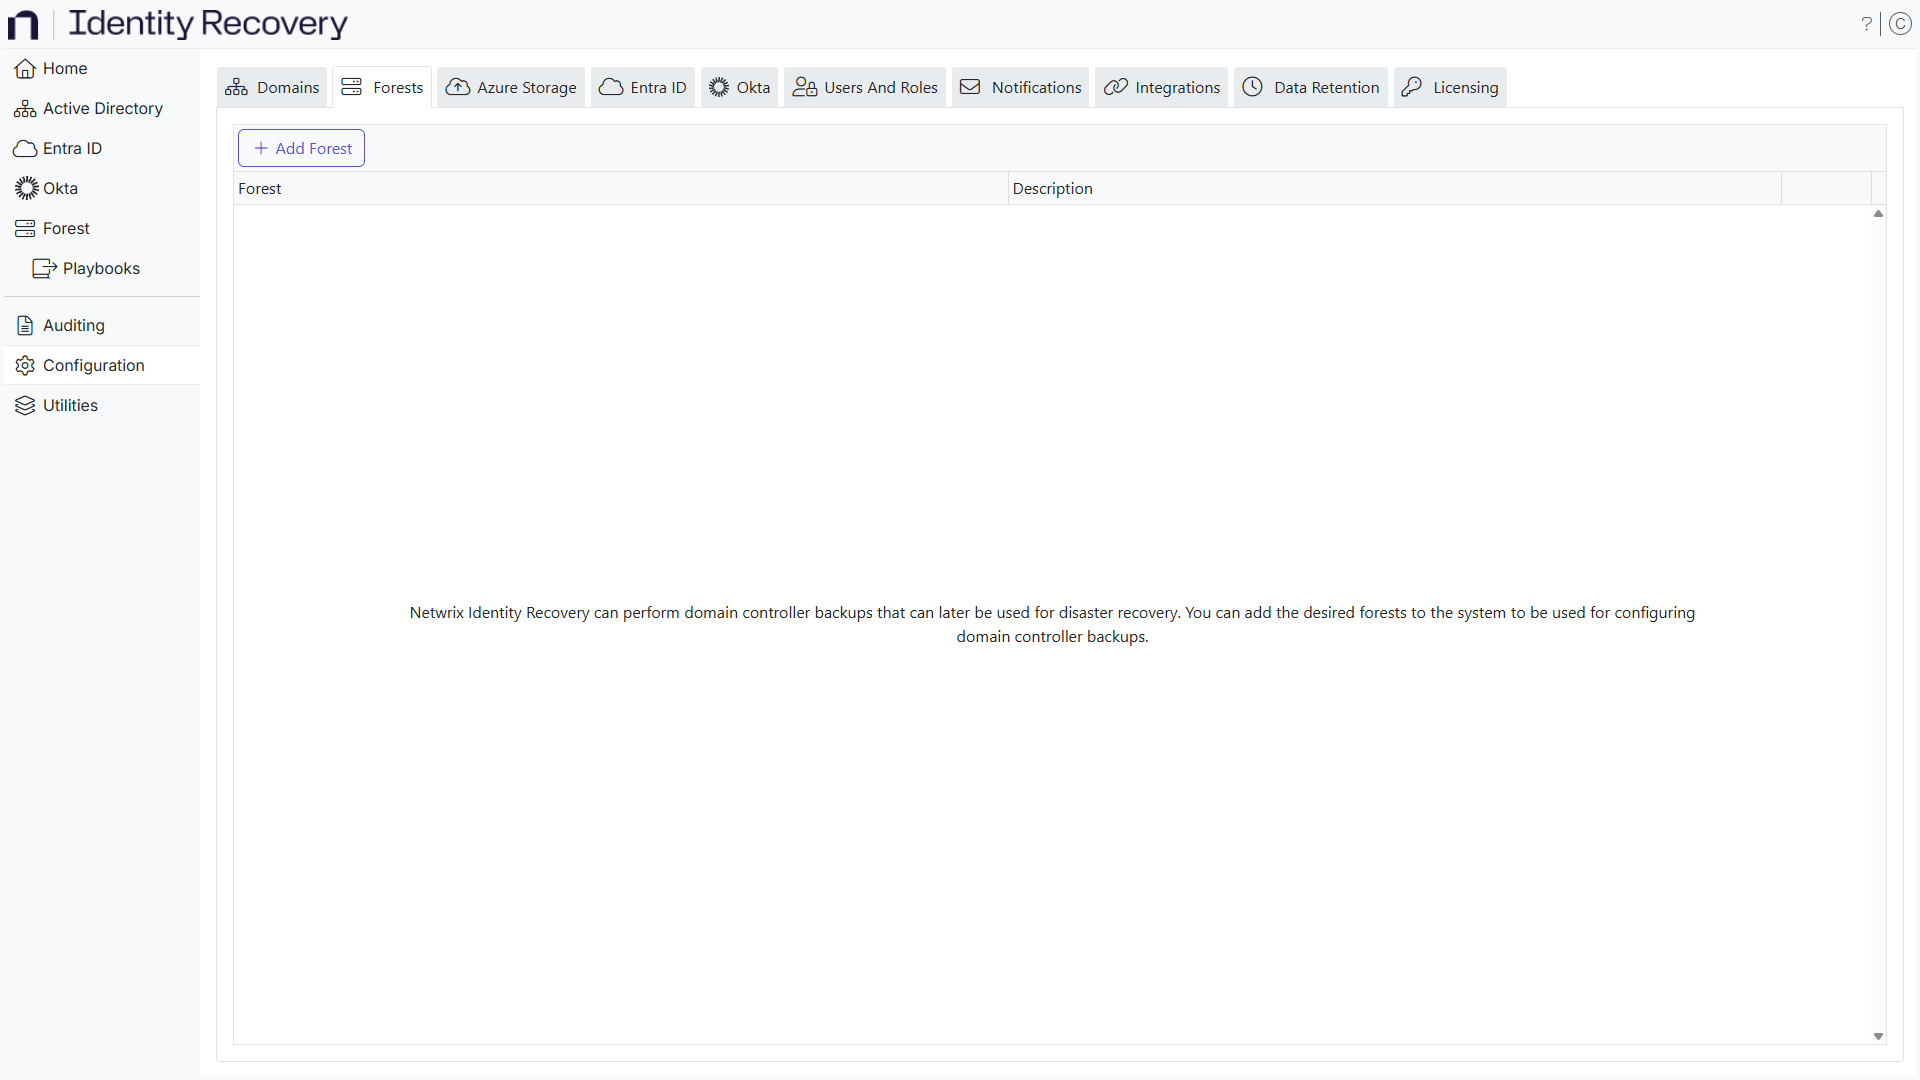Select Forest in the sidebar
The width and height of the screenshot is (1920, 1080).
coord(66,228)
